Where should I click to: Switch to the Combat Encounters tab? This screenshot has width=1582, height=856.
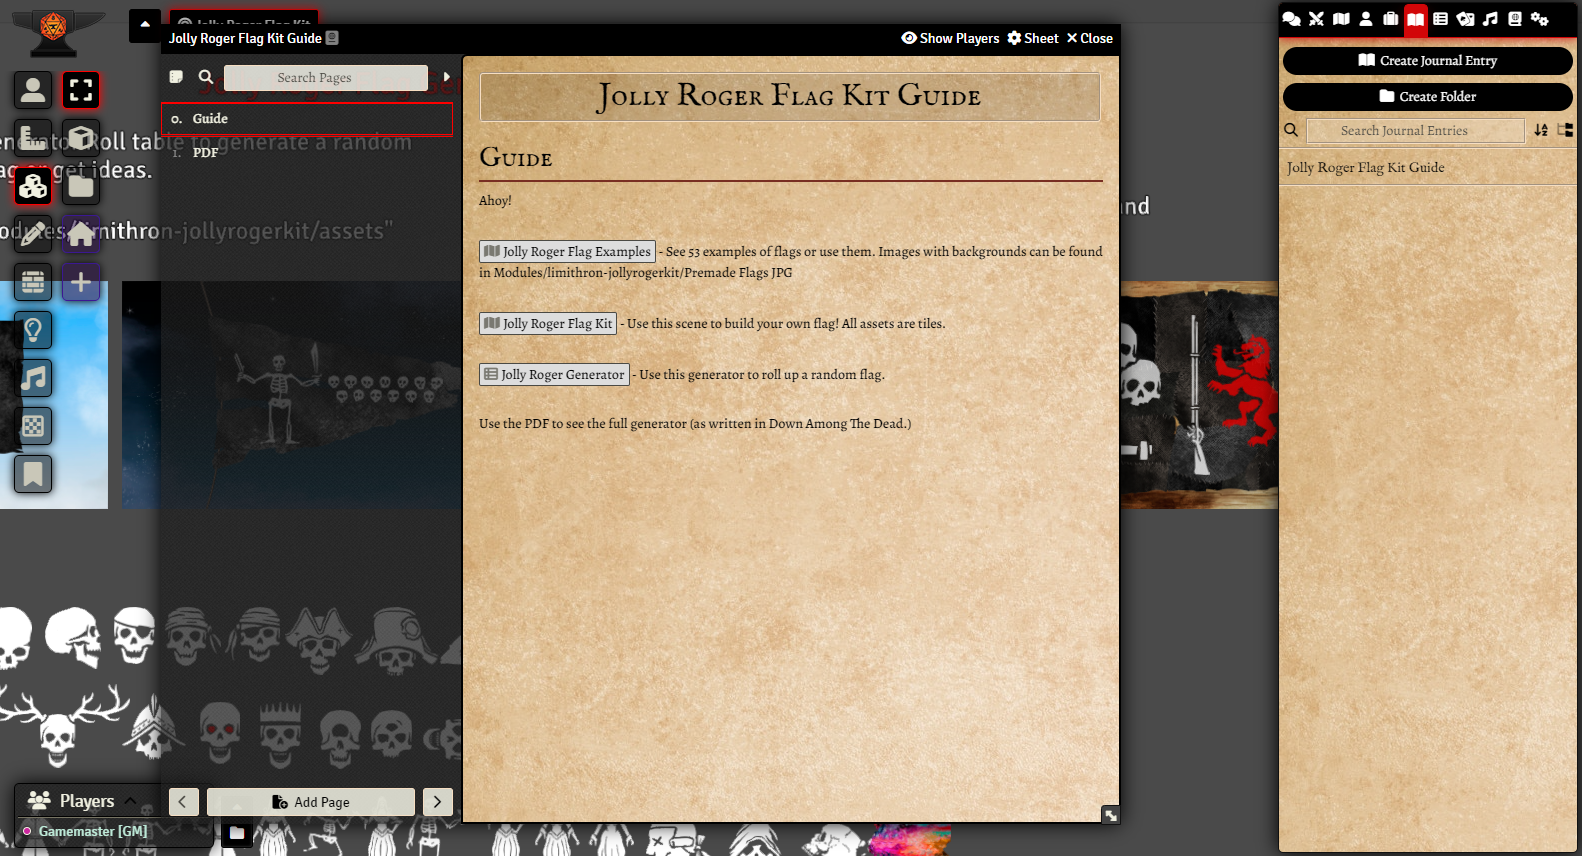1316,19
